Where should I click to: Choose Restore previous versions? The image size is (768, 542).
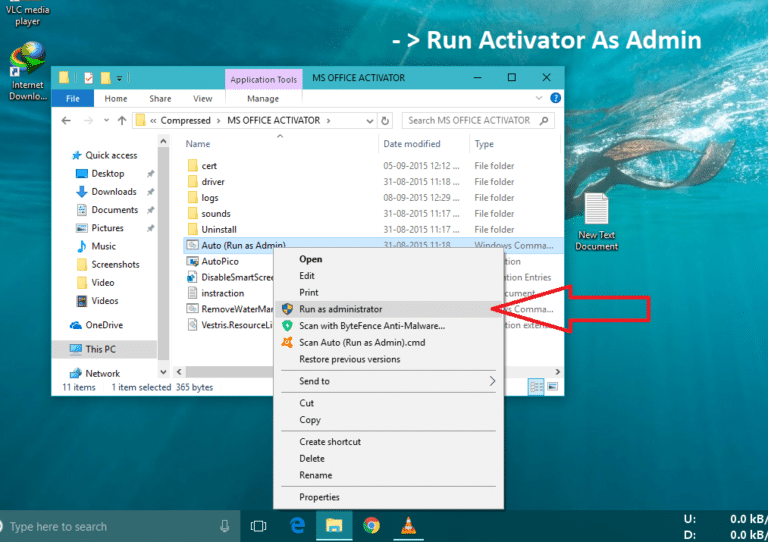coord(388,359)
